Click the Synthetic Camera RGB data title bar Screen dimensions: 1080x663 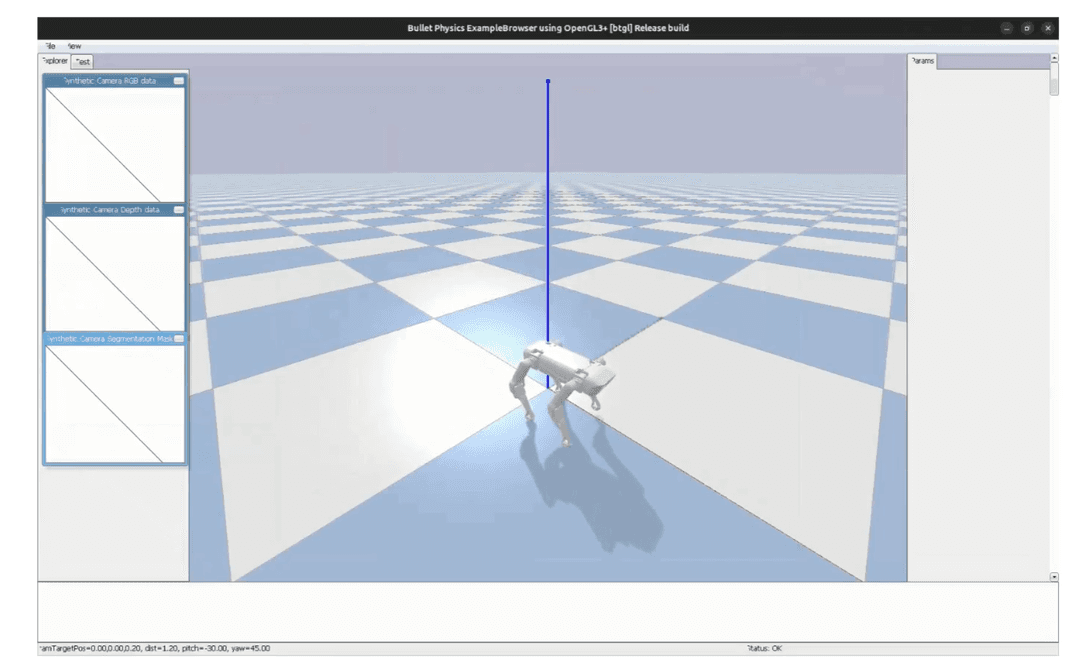[108, 81]
